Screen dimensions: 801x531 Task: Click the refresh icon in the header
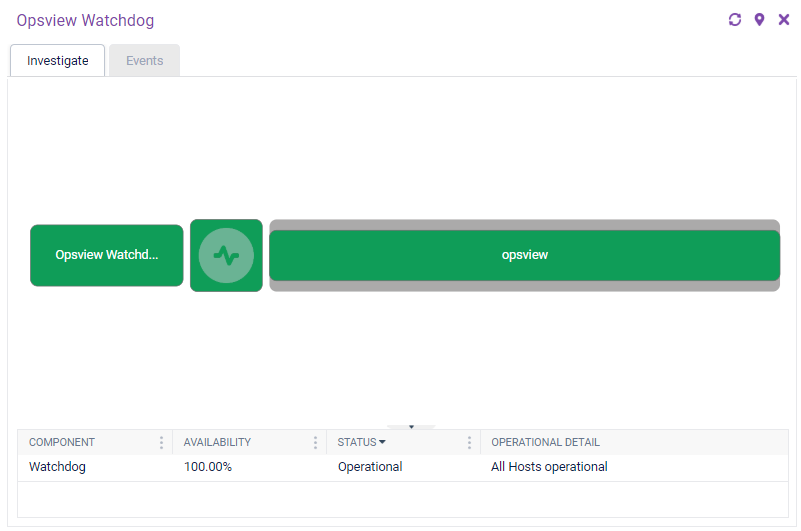pos(735,20)
